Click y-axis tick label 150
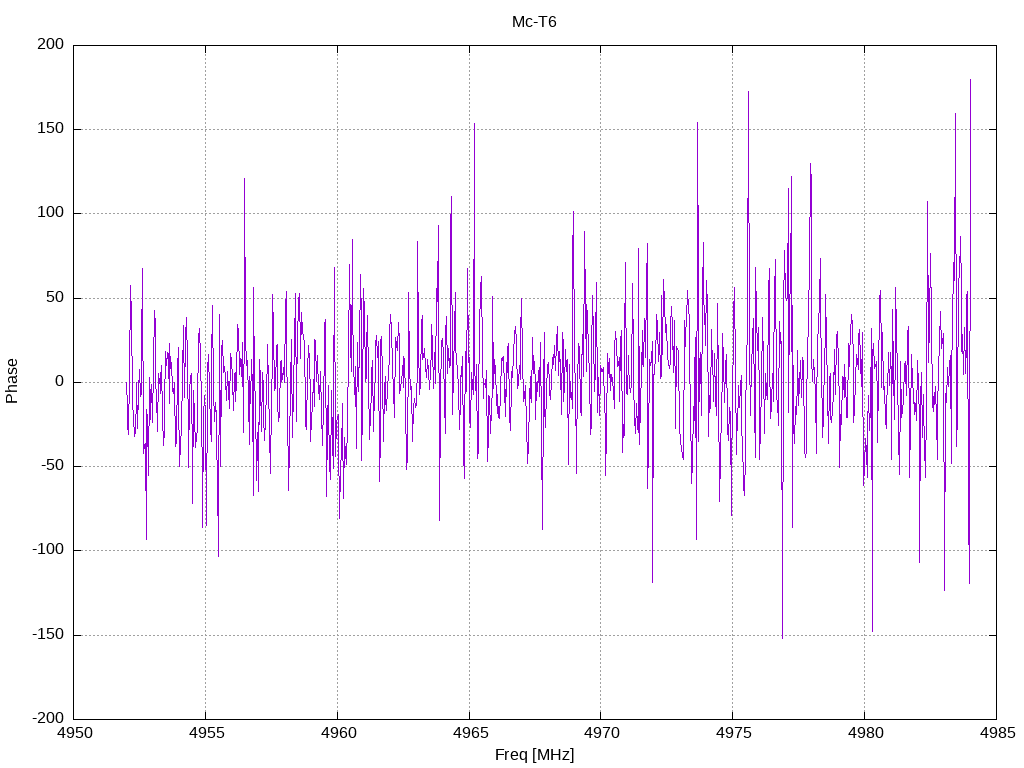1024x768 pixels. 51,128
